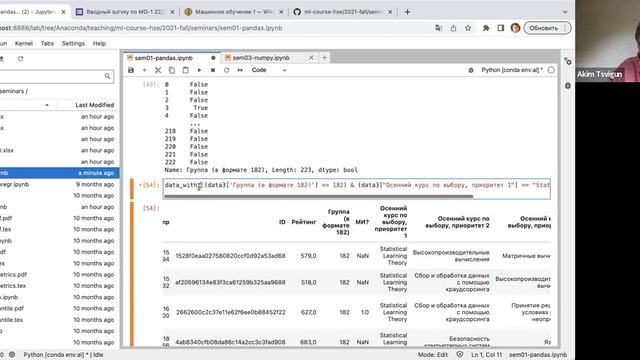The width and height of the screenshot is (640, 360).
Task: Click the Python [conda env:al] | Idle status
Action: click(63, 355)
